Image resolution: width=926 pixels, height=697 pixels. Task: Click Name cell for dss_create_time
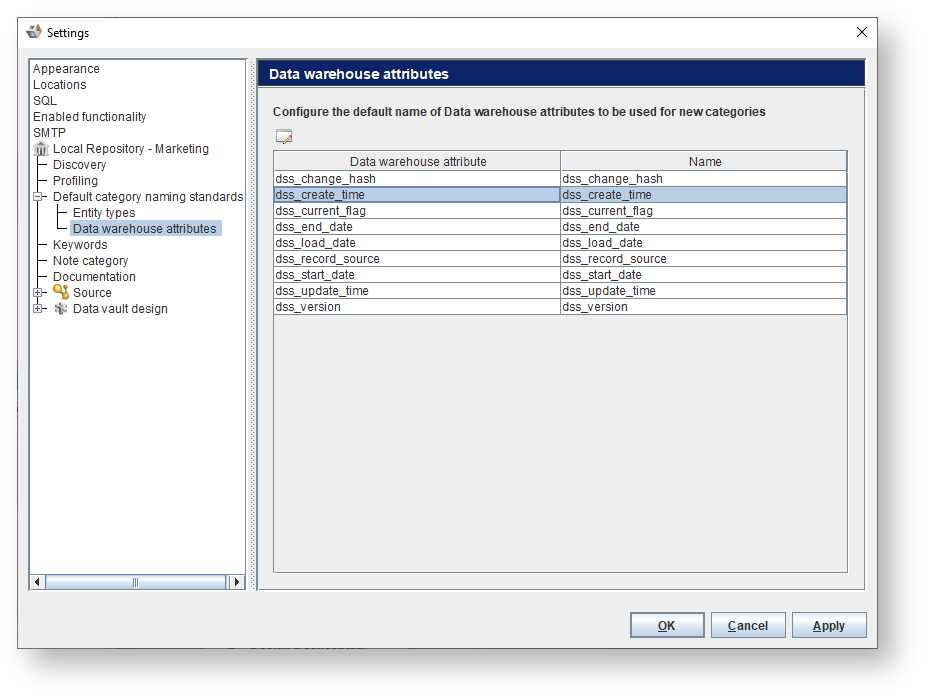pos(703,194)
